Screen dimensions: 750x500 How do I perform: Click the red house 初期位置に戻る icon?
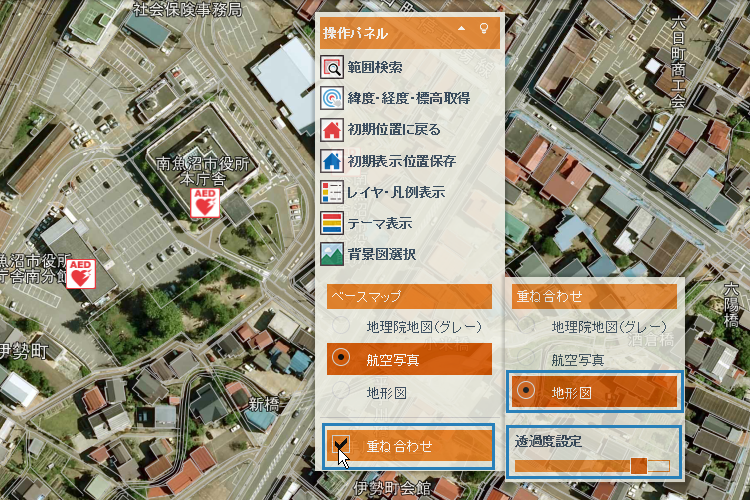click(331, 130)
